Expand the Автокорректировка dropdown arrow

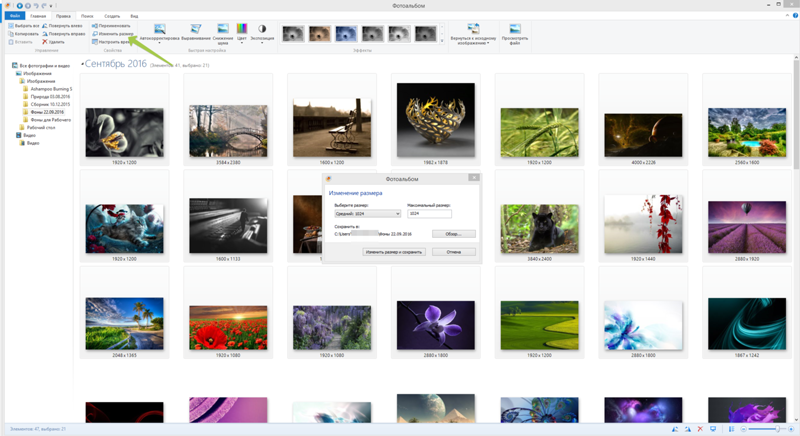(160, 43)
